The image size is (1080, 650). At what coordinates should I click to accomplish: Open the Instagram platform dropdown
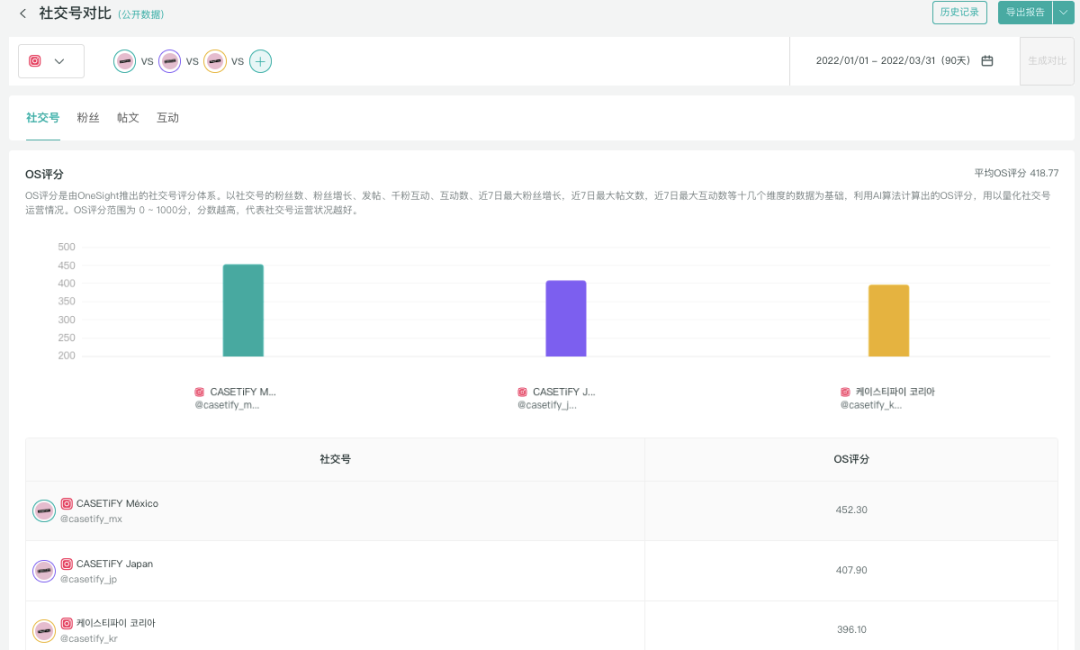pos(51,61)
